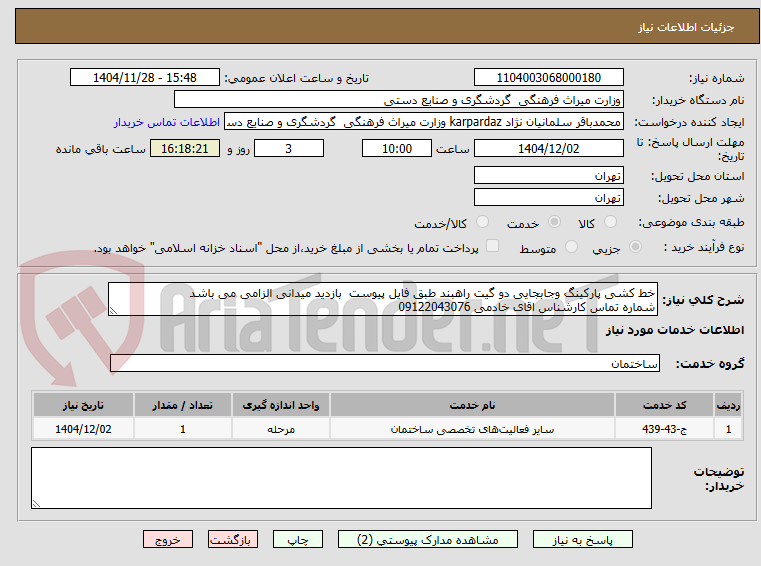This screenshot has width=761, height=566.
Task: Click the شماره نیاز number field
Action: (x=548, y=78)
